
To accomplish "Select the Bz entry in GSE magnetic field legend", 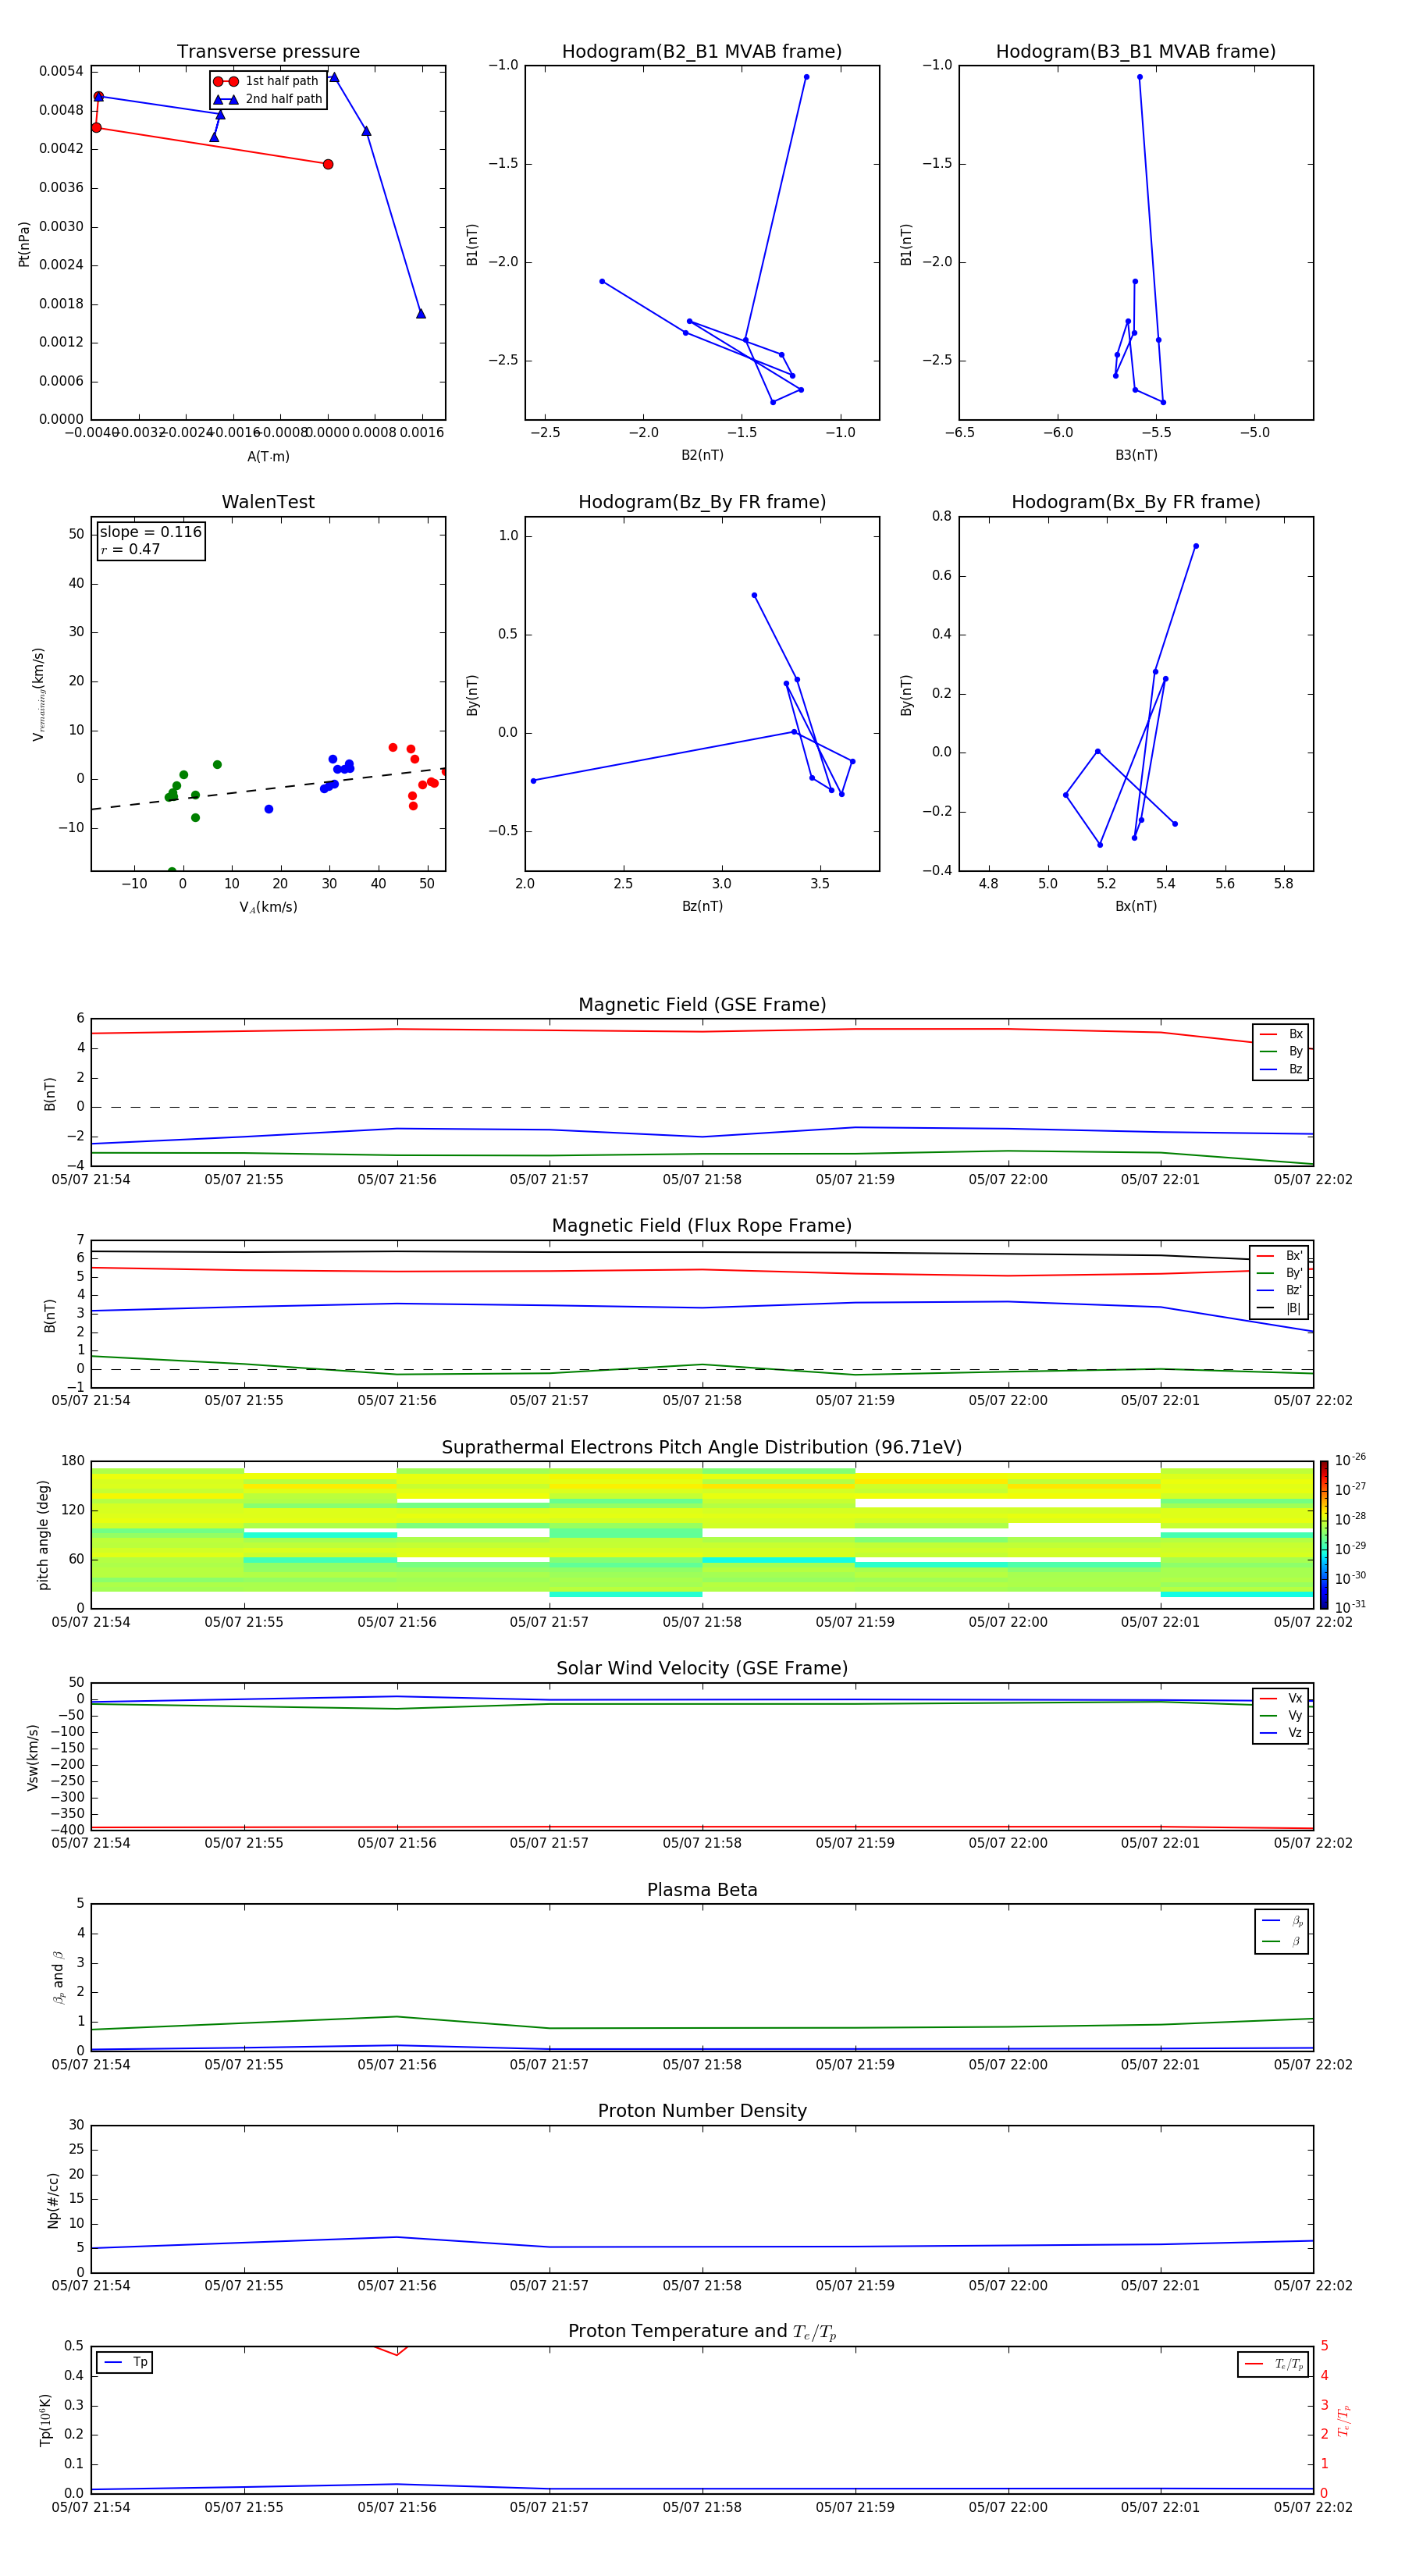I will coord(1281,1069).
